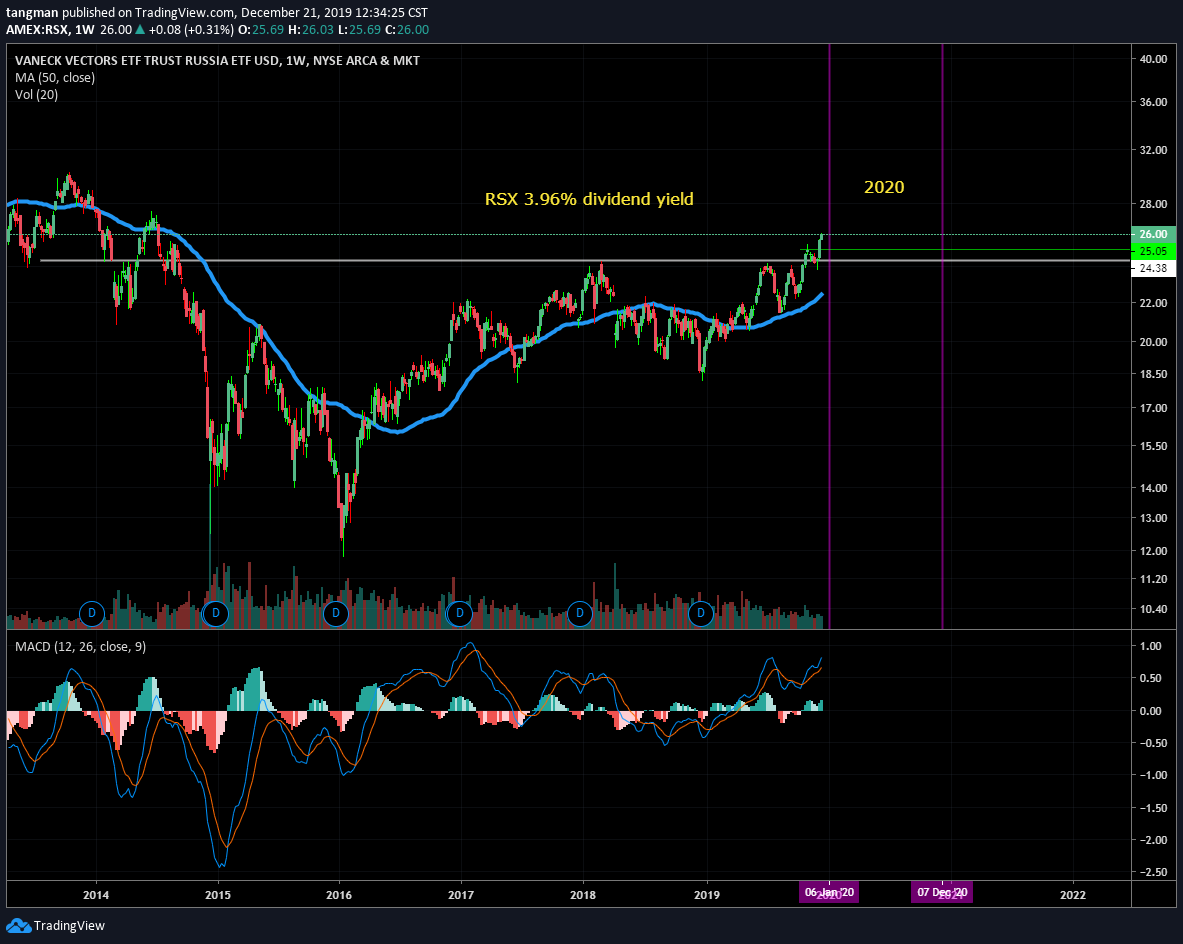Click the 1.00 value on MACD axis

1151,646
